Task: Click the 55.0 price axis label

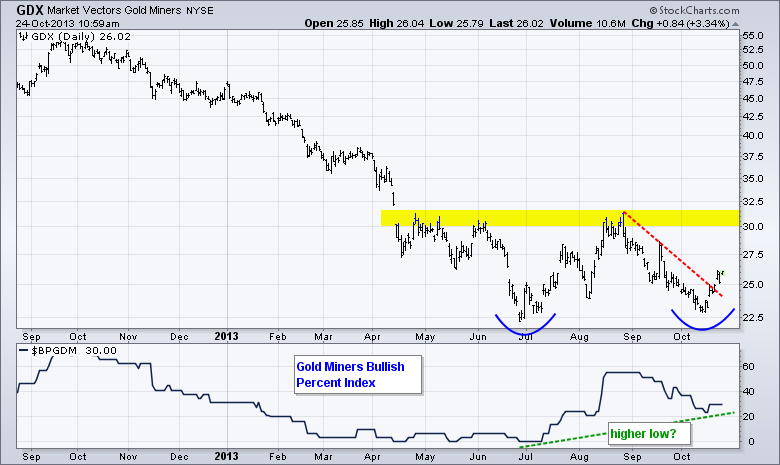Action: [x=753, y=35]
